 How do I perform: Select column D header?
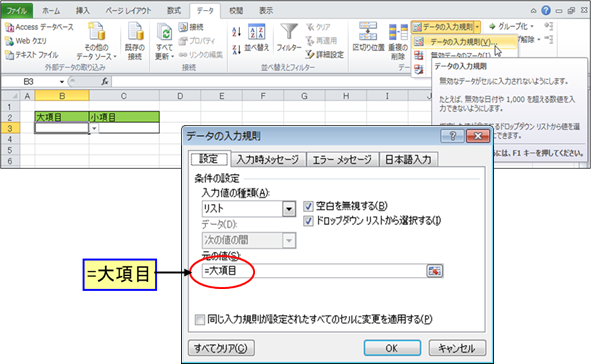click(x=180, y=96)
